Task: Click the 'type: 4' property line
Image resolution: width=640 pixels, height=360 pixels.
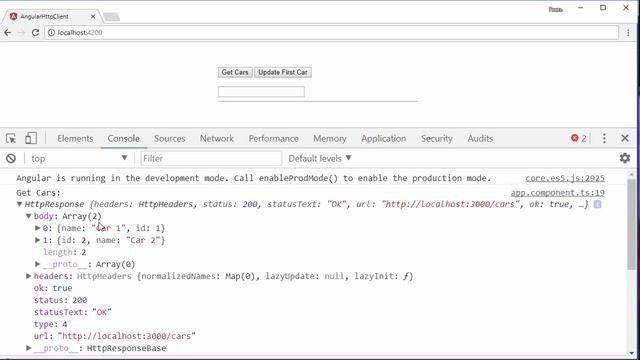Action: coord(51,324)
